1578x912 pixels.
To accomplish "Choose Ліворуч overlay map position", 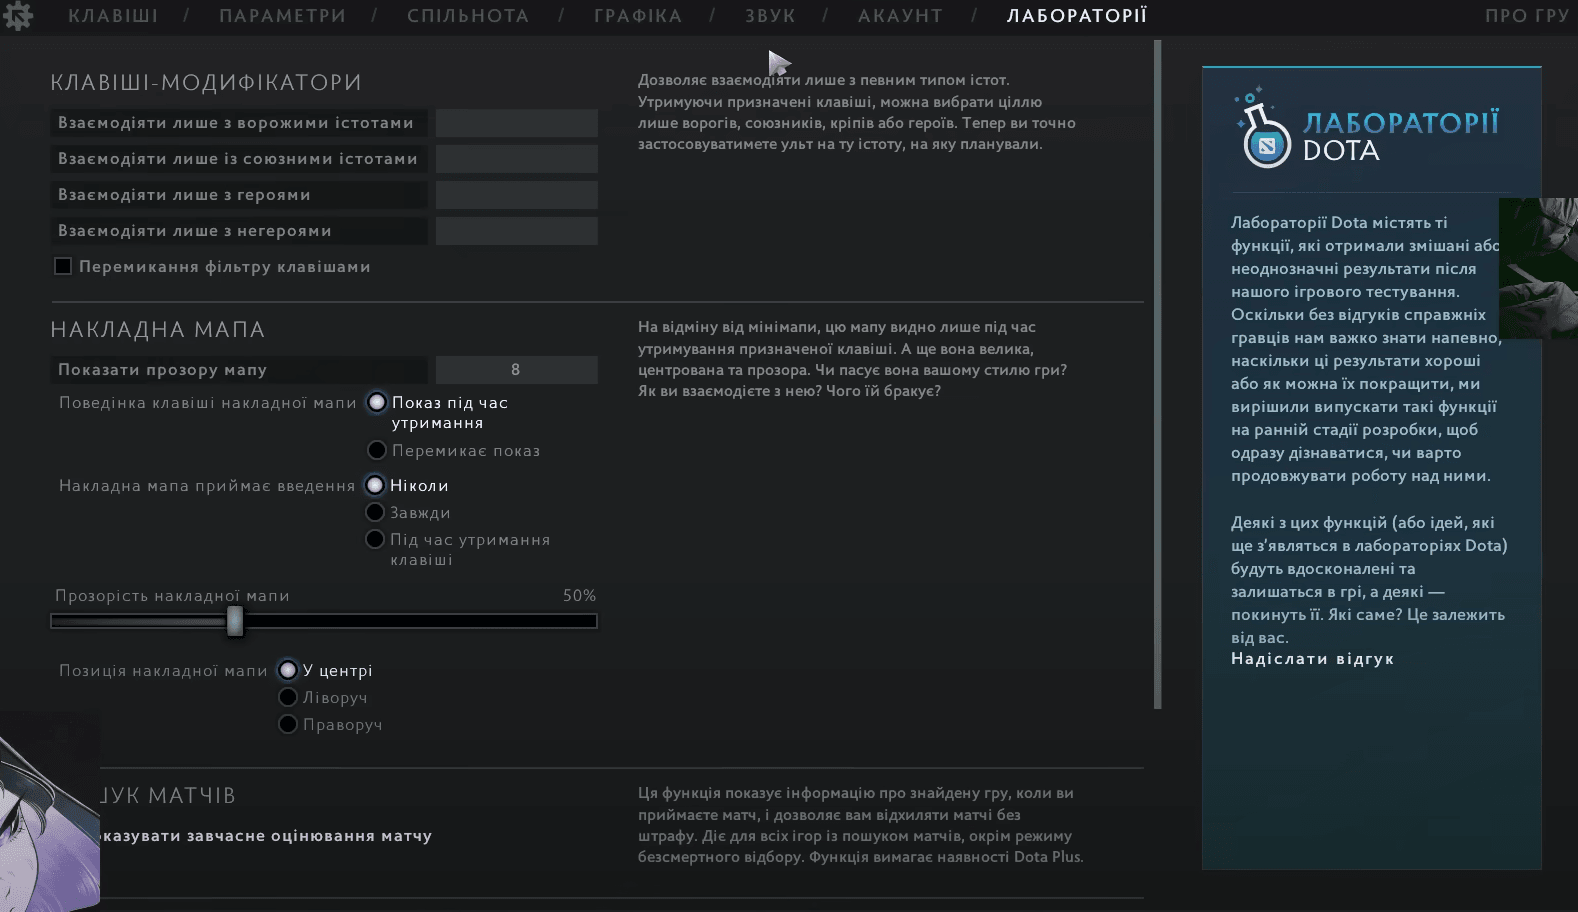I will (x=288, y=697).
